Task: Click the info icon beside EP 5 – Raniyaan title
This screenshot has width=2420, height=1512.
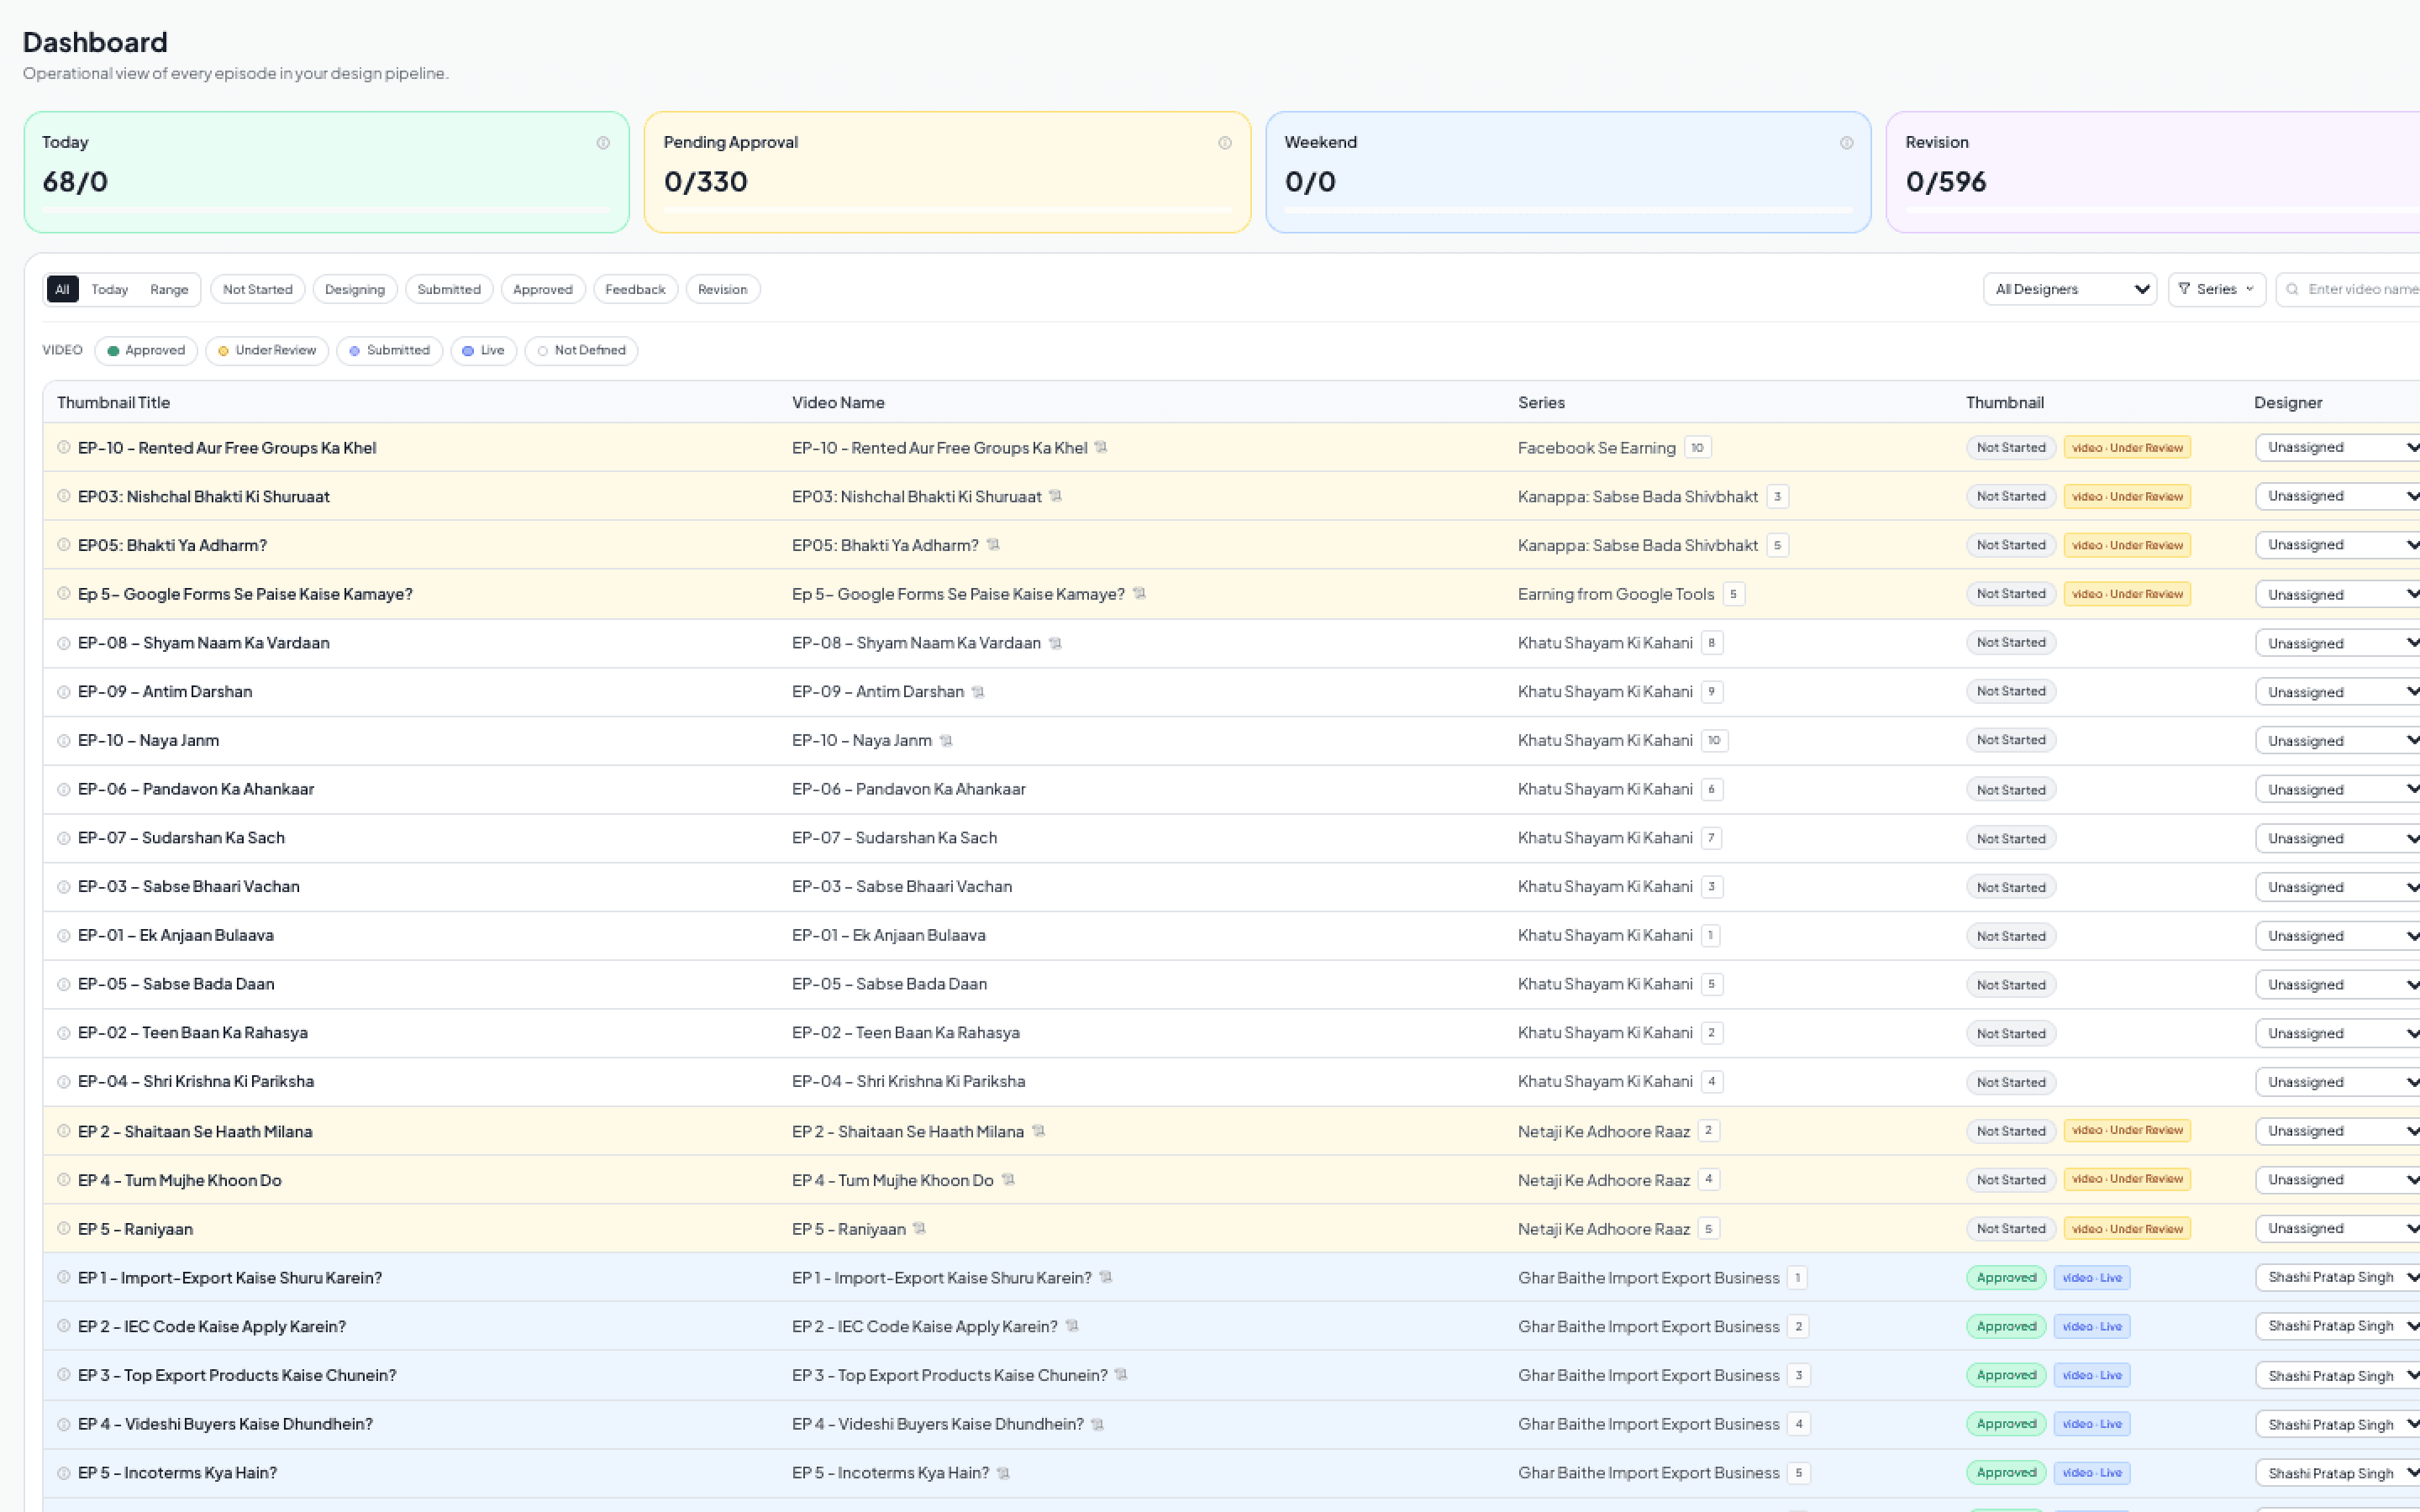Action: coord(64,1228)
